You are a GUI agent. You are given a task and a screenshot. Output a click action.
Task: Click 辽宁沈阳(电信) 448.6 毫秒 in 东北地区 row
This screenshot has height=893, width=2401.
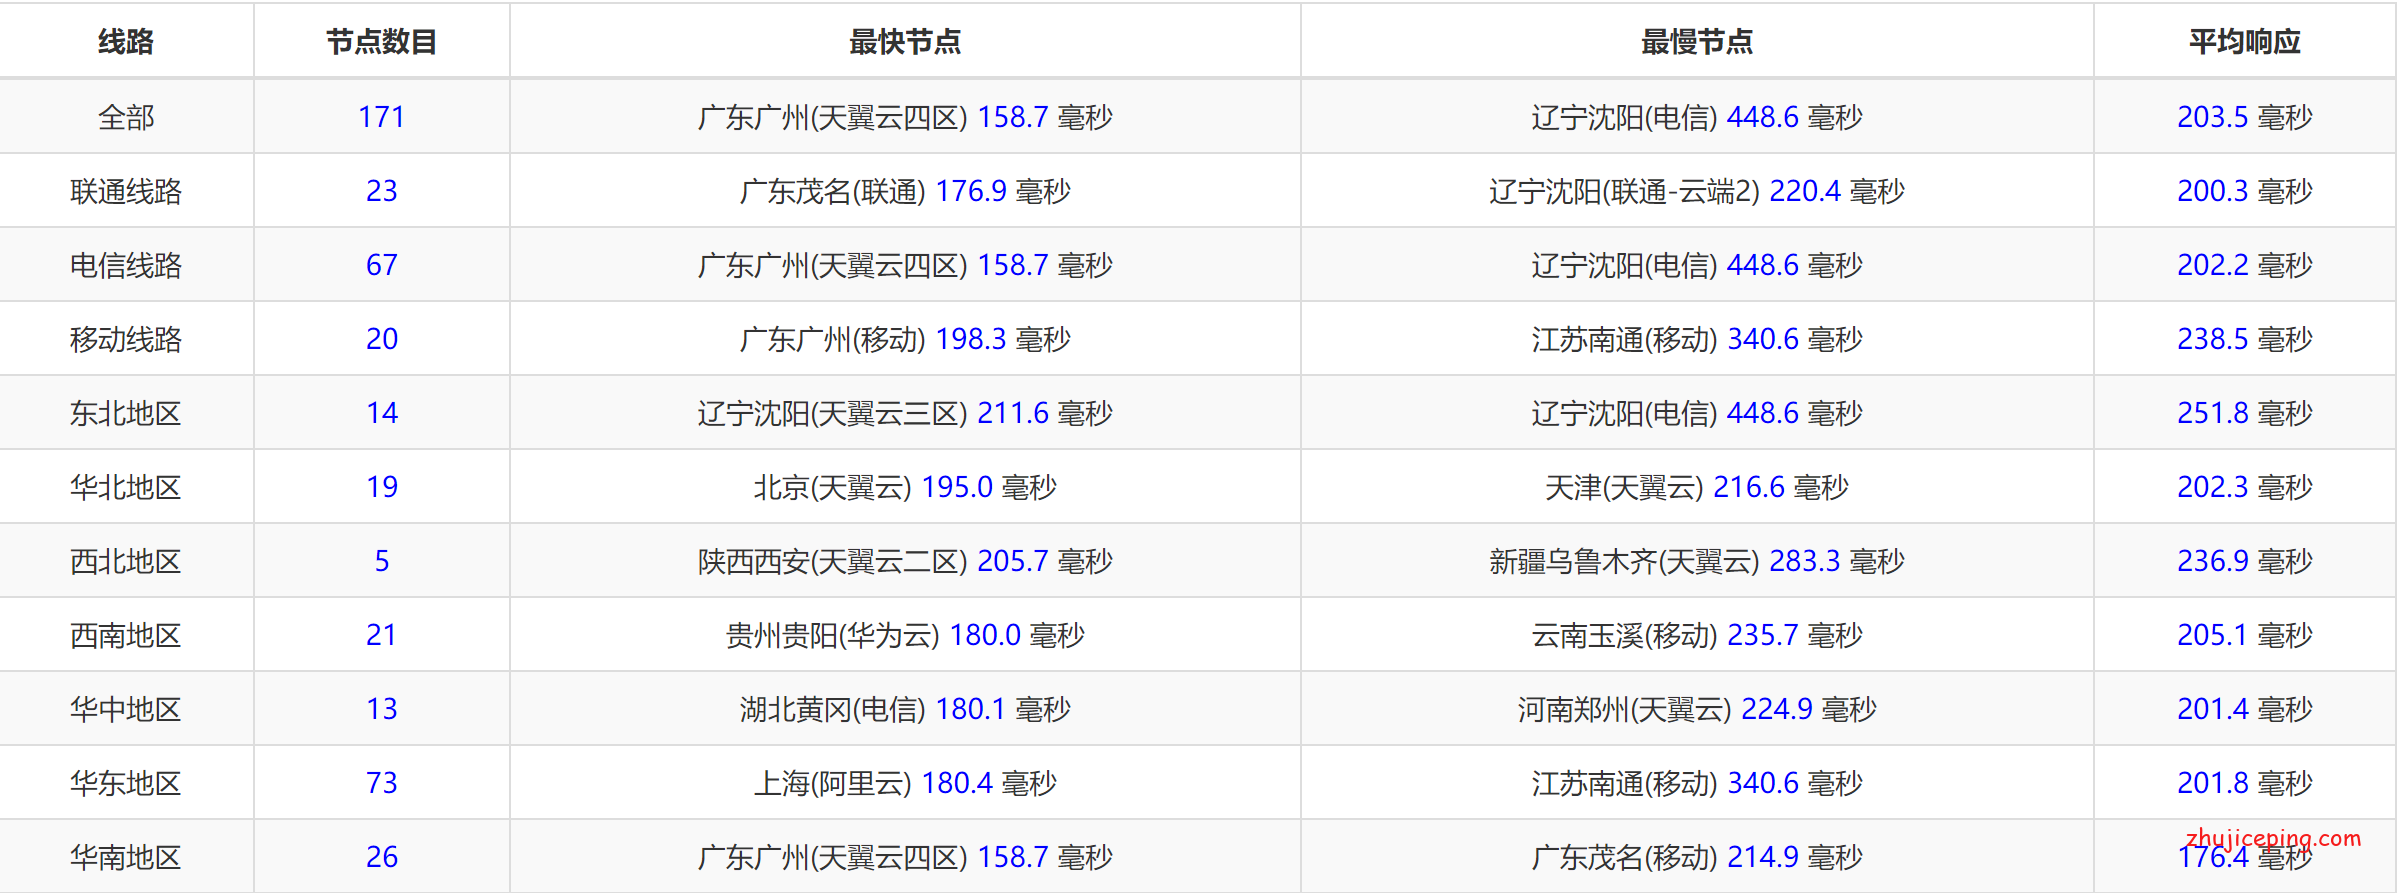point(1697,413)
